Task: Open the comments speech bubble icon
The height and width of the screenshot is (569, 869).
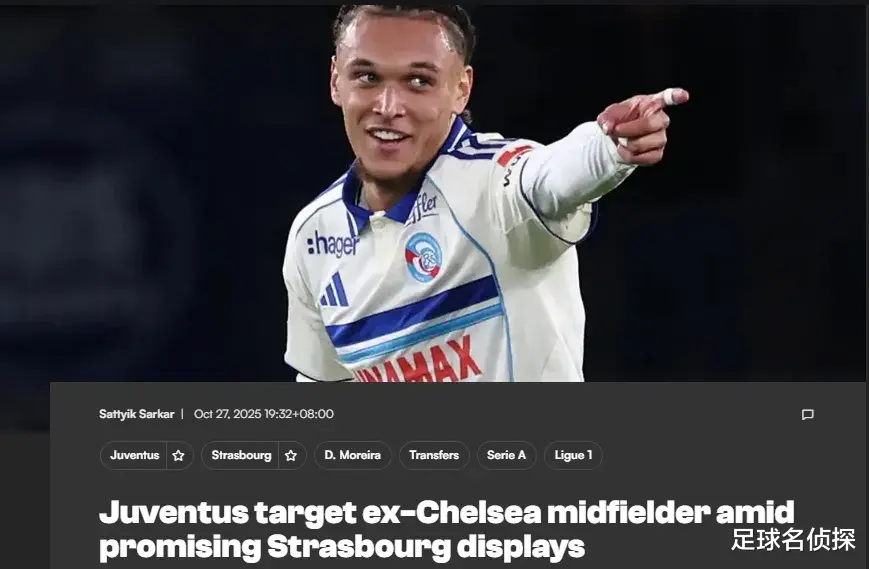Action: coord(807,414)
